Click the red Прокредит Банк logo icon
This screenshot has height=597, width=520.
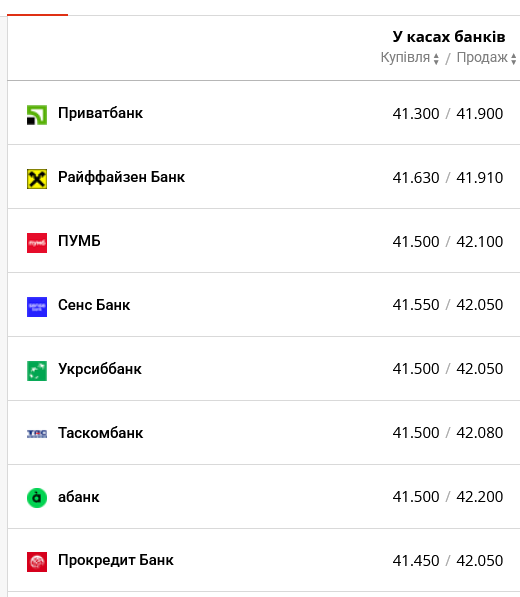pos(37,562)
